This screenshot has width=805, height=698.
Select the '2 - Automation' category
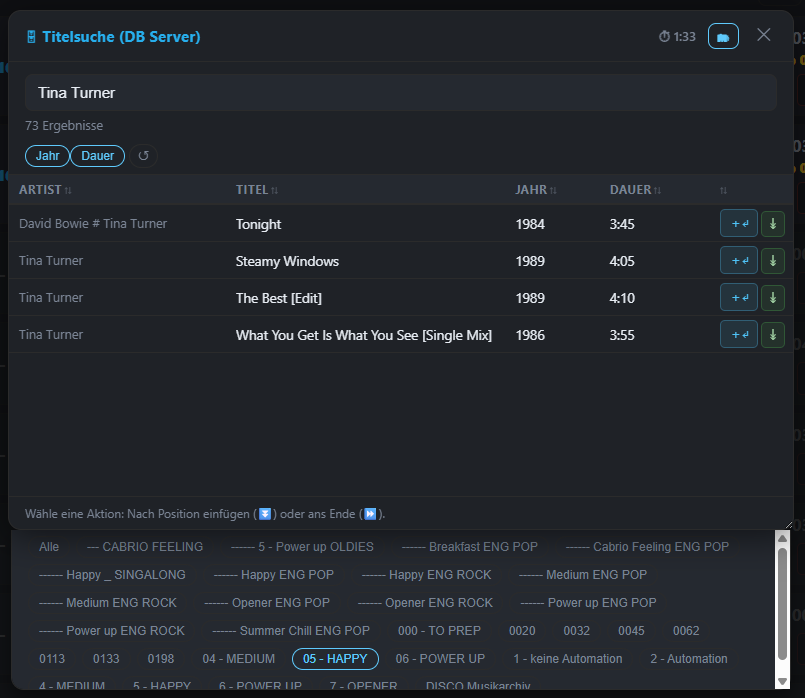click(688, 658)
